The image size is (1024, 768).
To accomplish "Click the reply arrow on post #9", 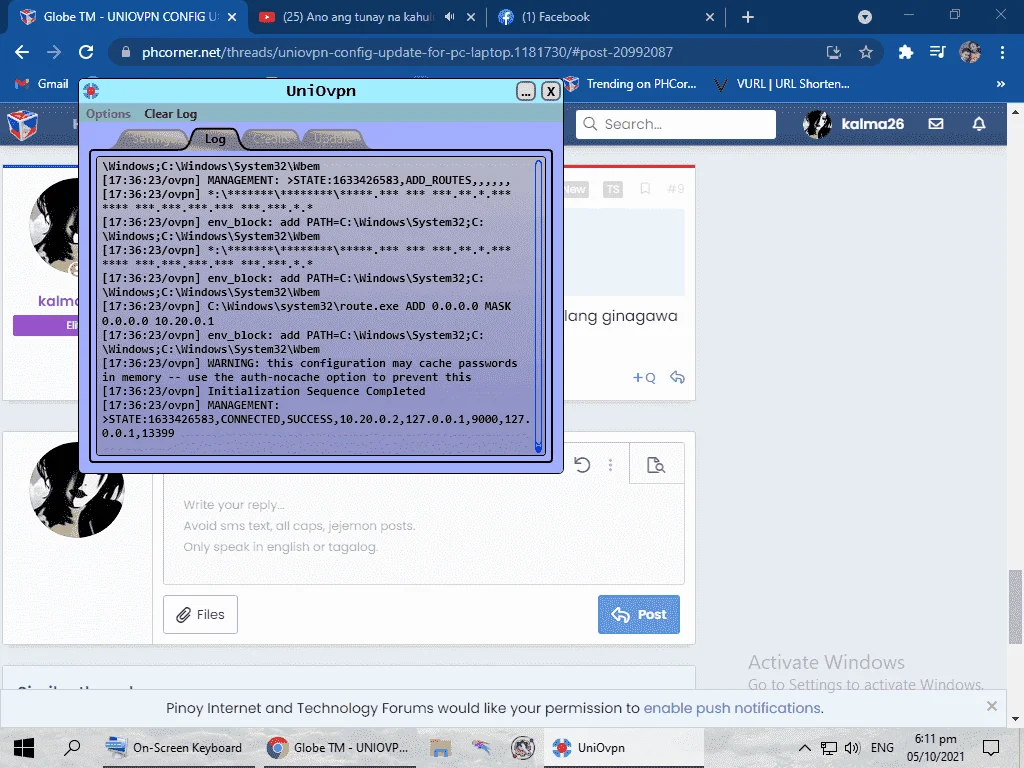I will coord(677,377).
